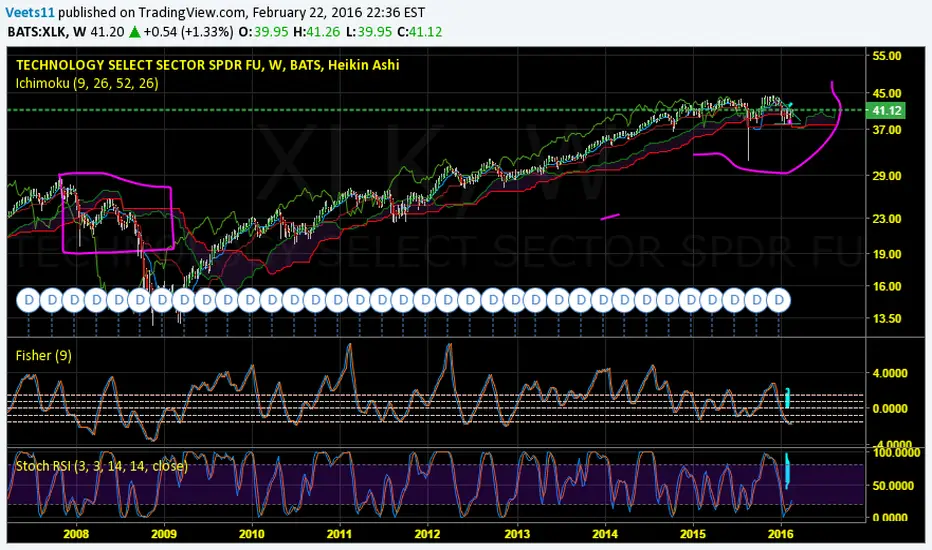Screen dimensions: 932x550
Task: Click the 2011 label on the time axis
Action: 339,534
